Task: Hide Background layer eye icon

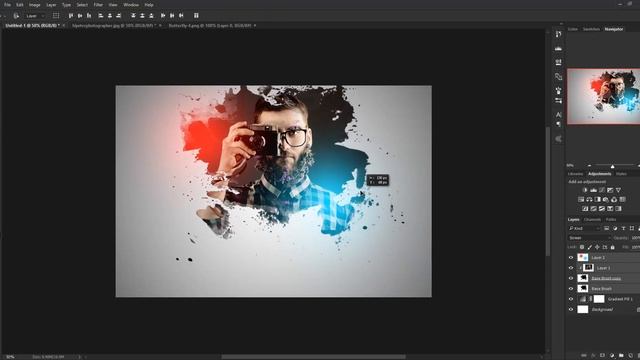Action: click(571, 309)
